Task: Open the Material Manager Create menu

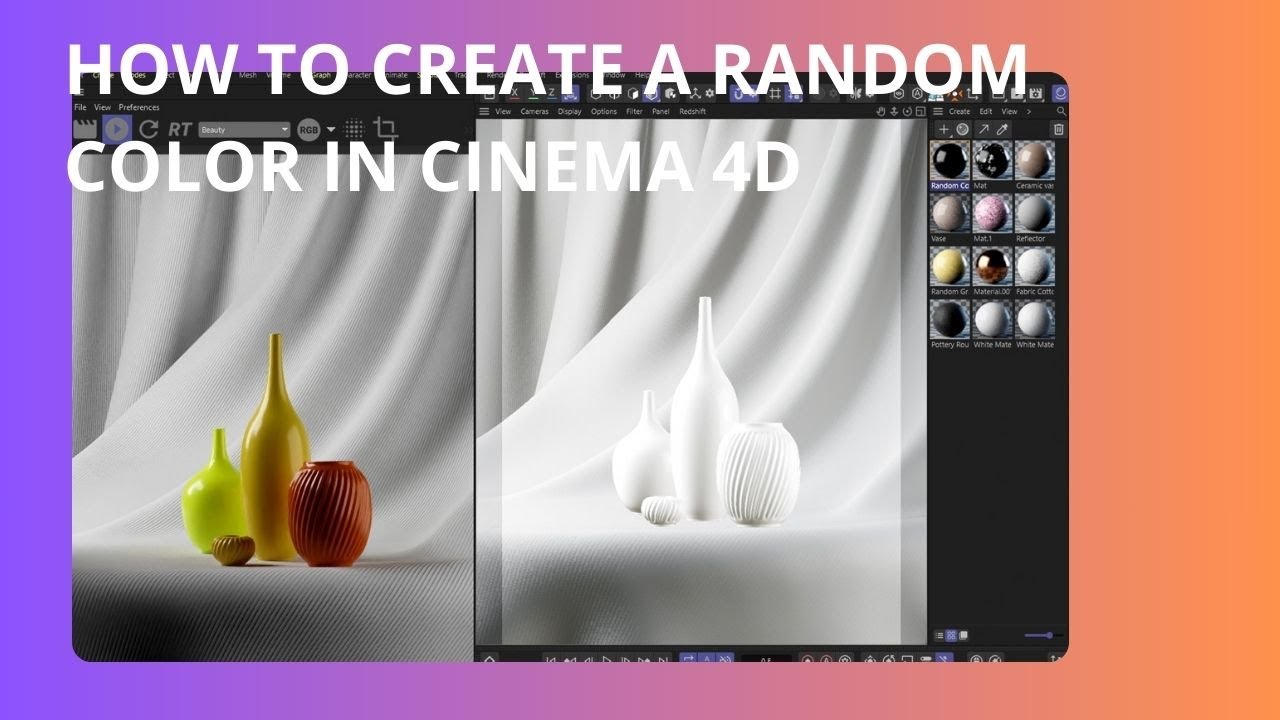Action: pos(959,111)
